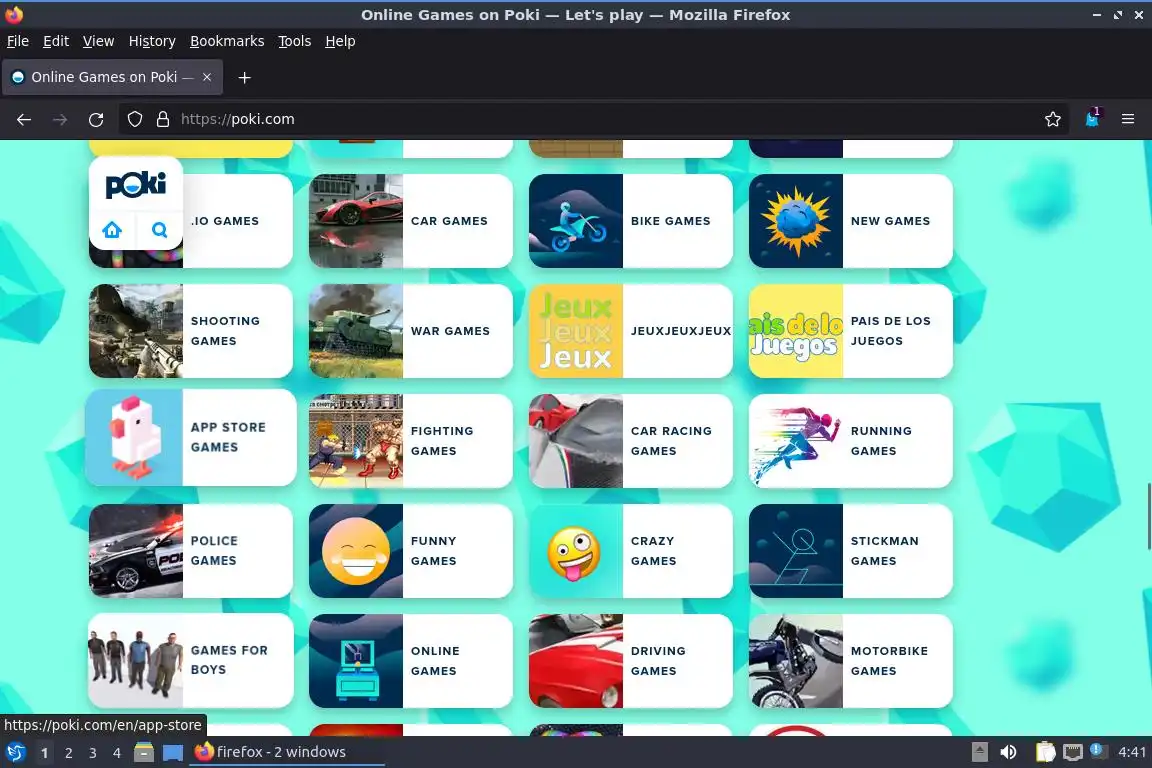Open the Games for Boys category
This screenshot has width=1152, height=768.
191,661
